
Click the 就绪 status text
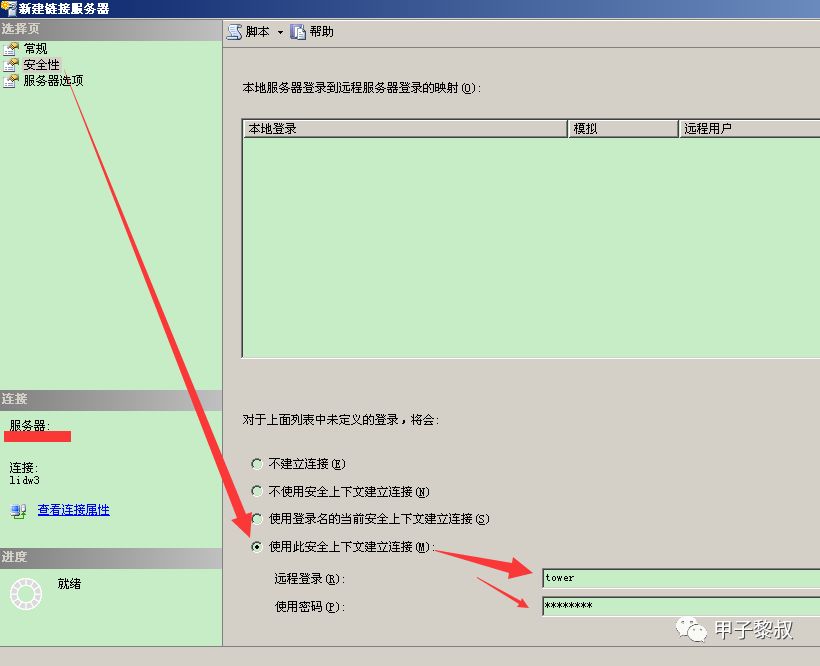(69, 583)
